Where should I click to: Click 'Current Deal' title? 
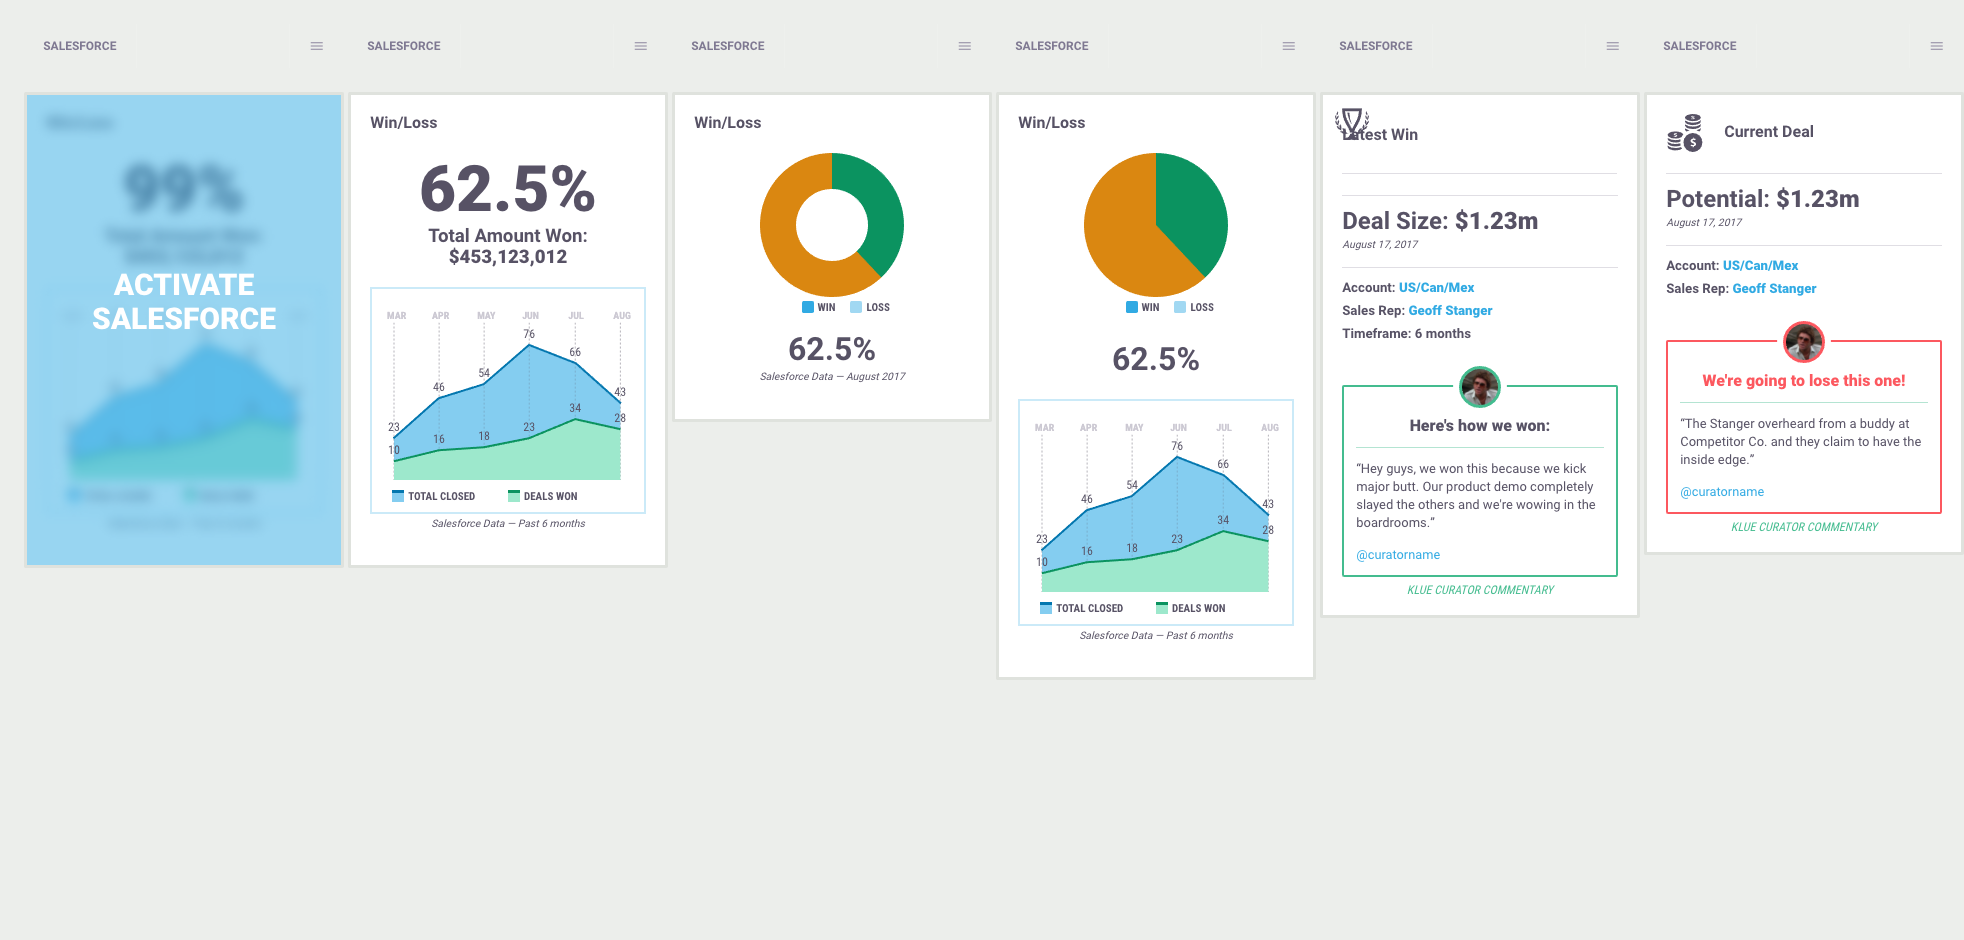1768,132
